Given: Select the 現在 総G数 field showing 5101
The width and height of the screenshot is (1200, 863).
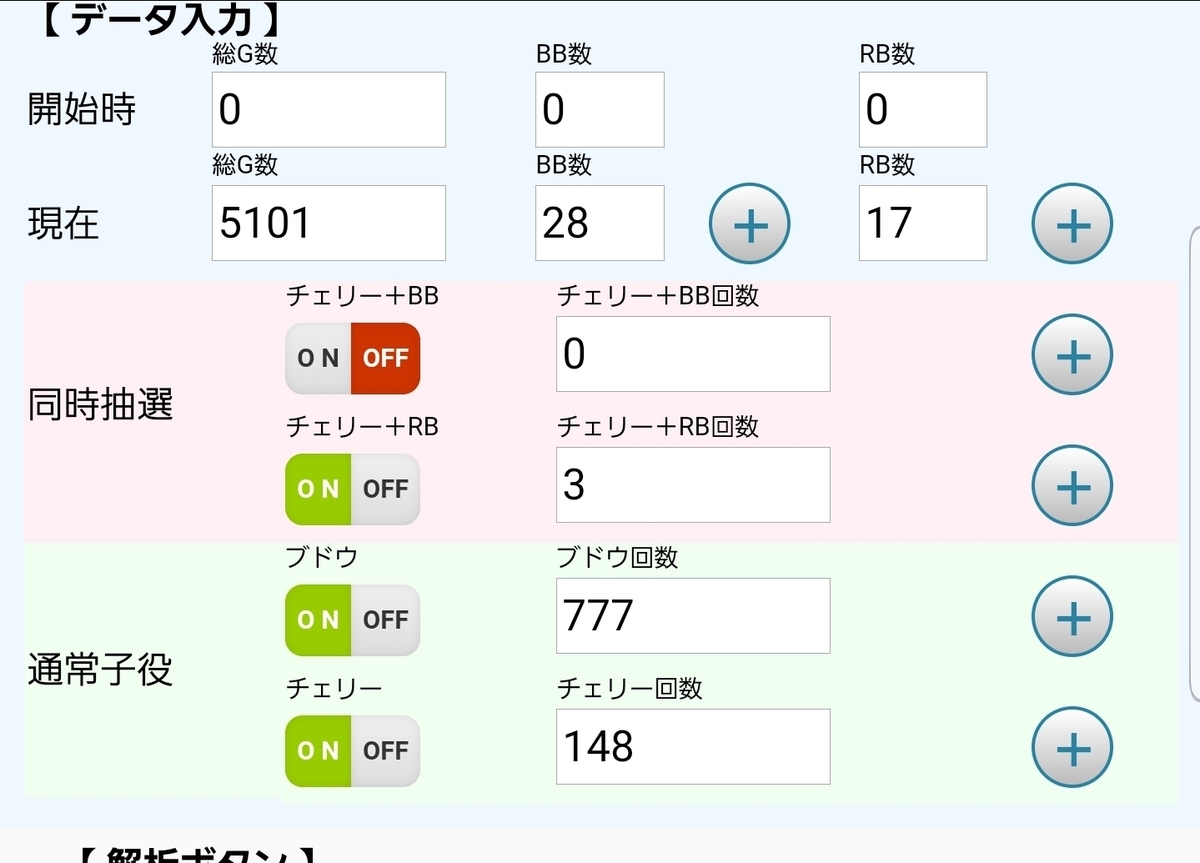Looking at the screenshot, I should pos(328,223).
